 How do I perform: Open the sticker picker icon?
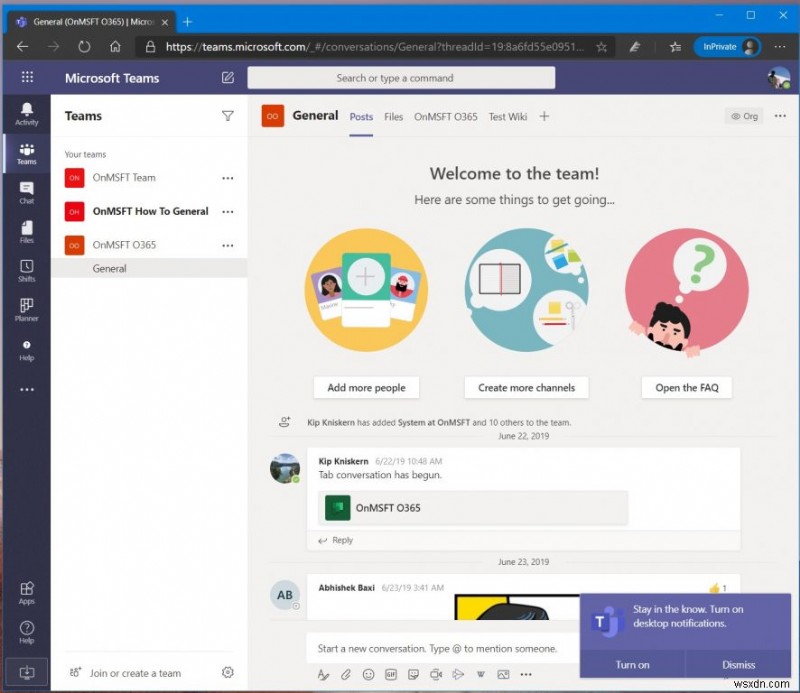point(413,674)
